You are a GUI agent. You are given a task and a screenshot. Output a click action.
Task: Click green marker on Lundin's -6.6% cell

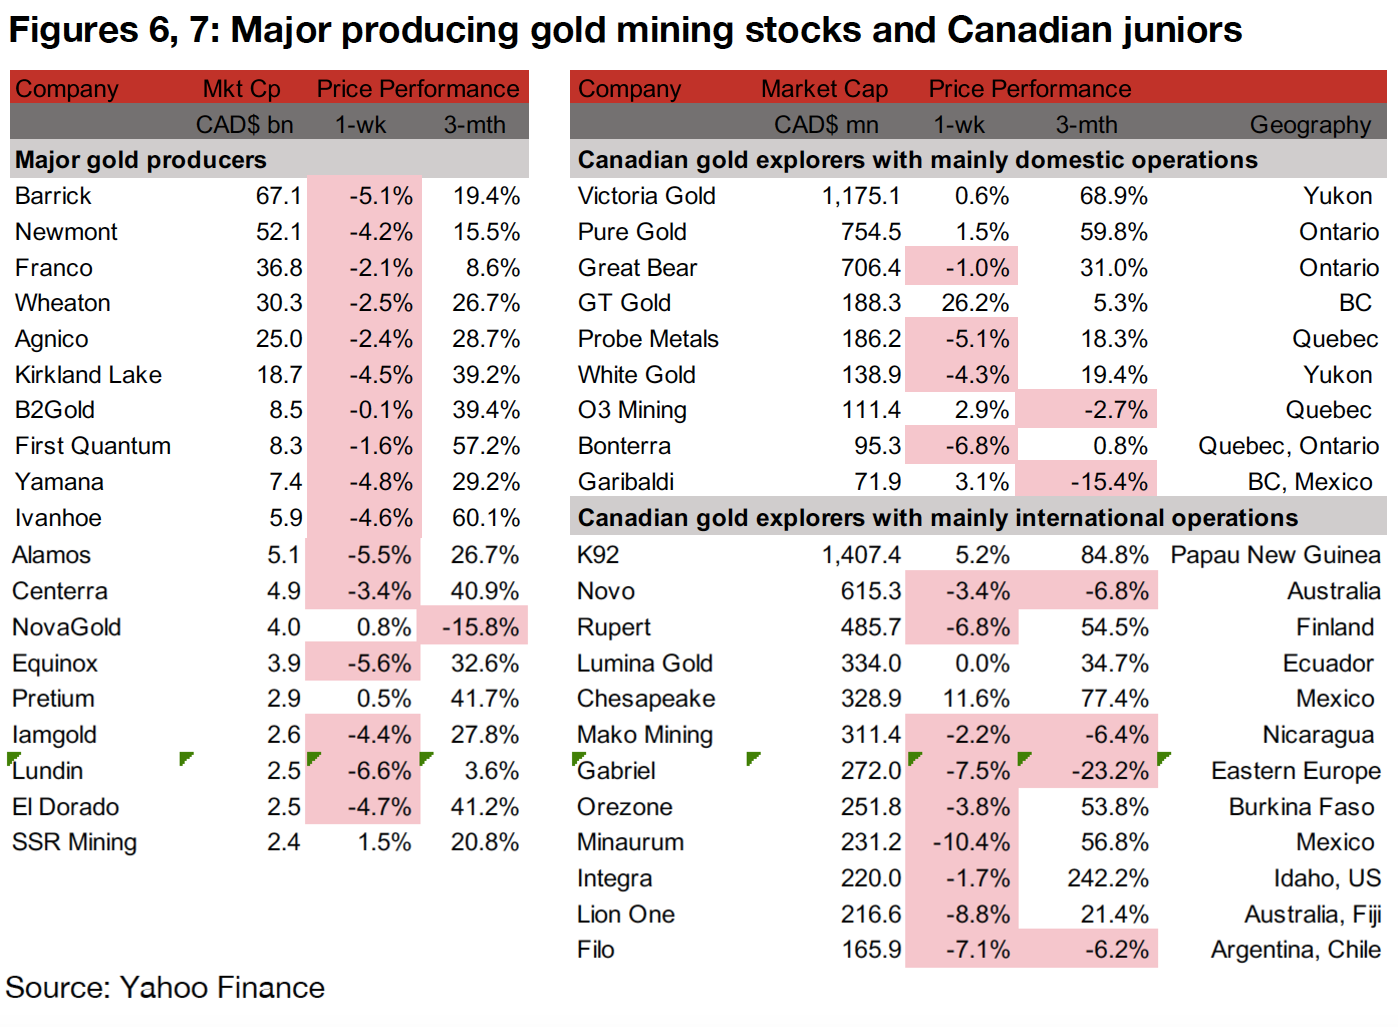pos(313,759)
